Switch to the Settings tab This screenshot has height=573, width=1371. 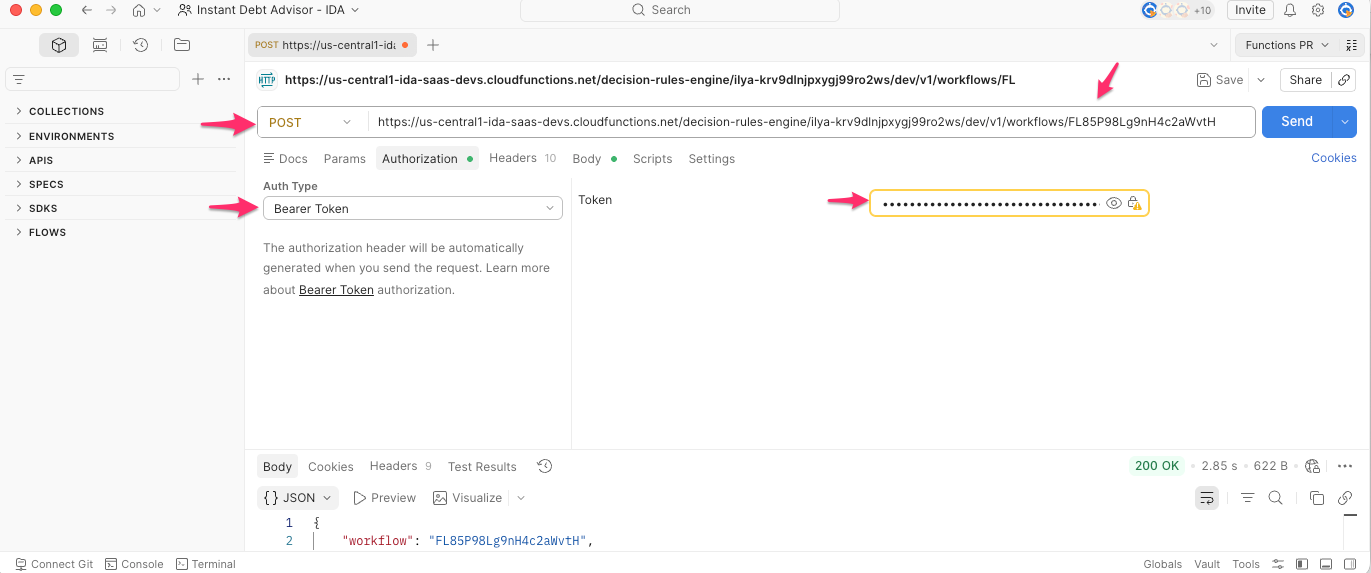712,159
